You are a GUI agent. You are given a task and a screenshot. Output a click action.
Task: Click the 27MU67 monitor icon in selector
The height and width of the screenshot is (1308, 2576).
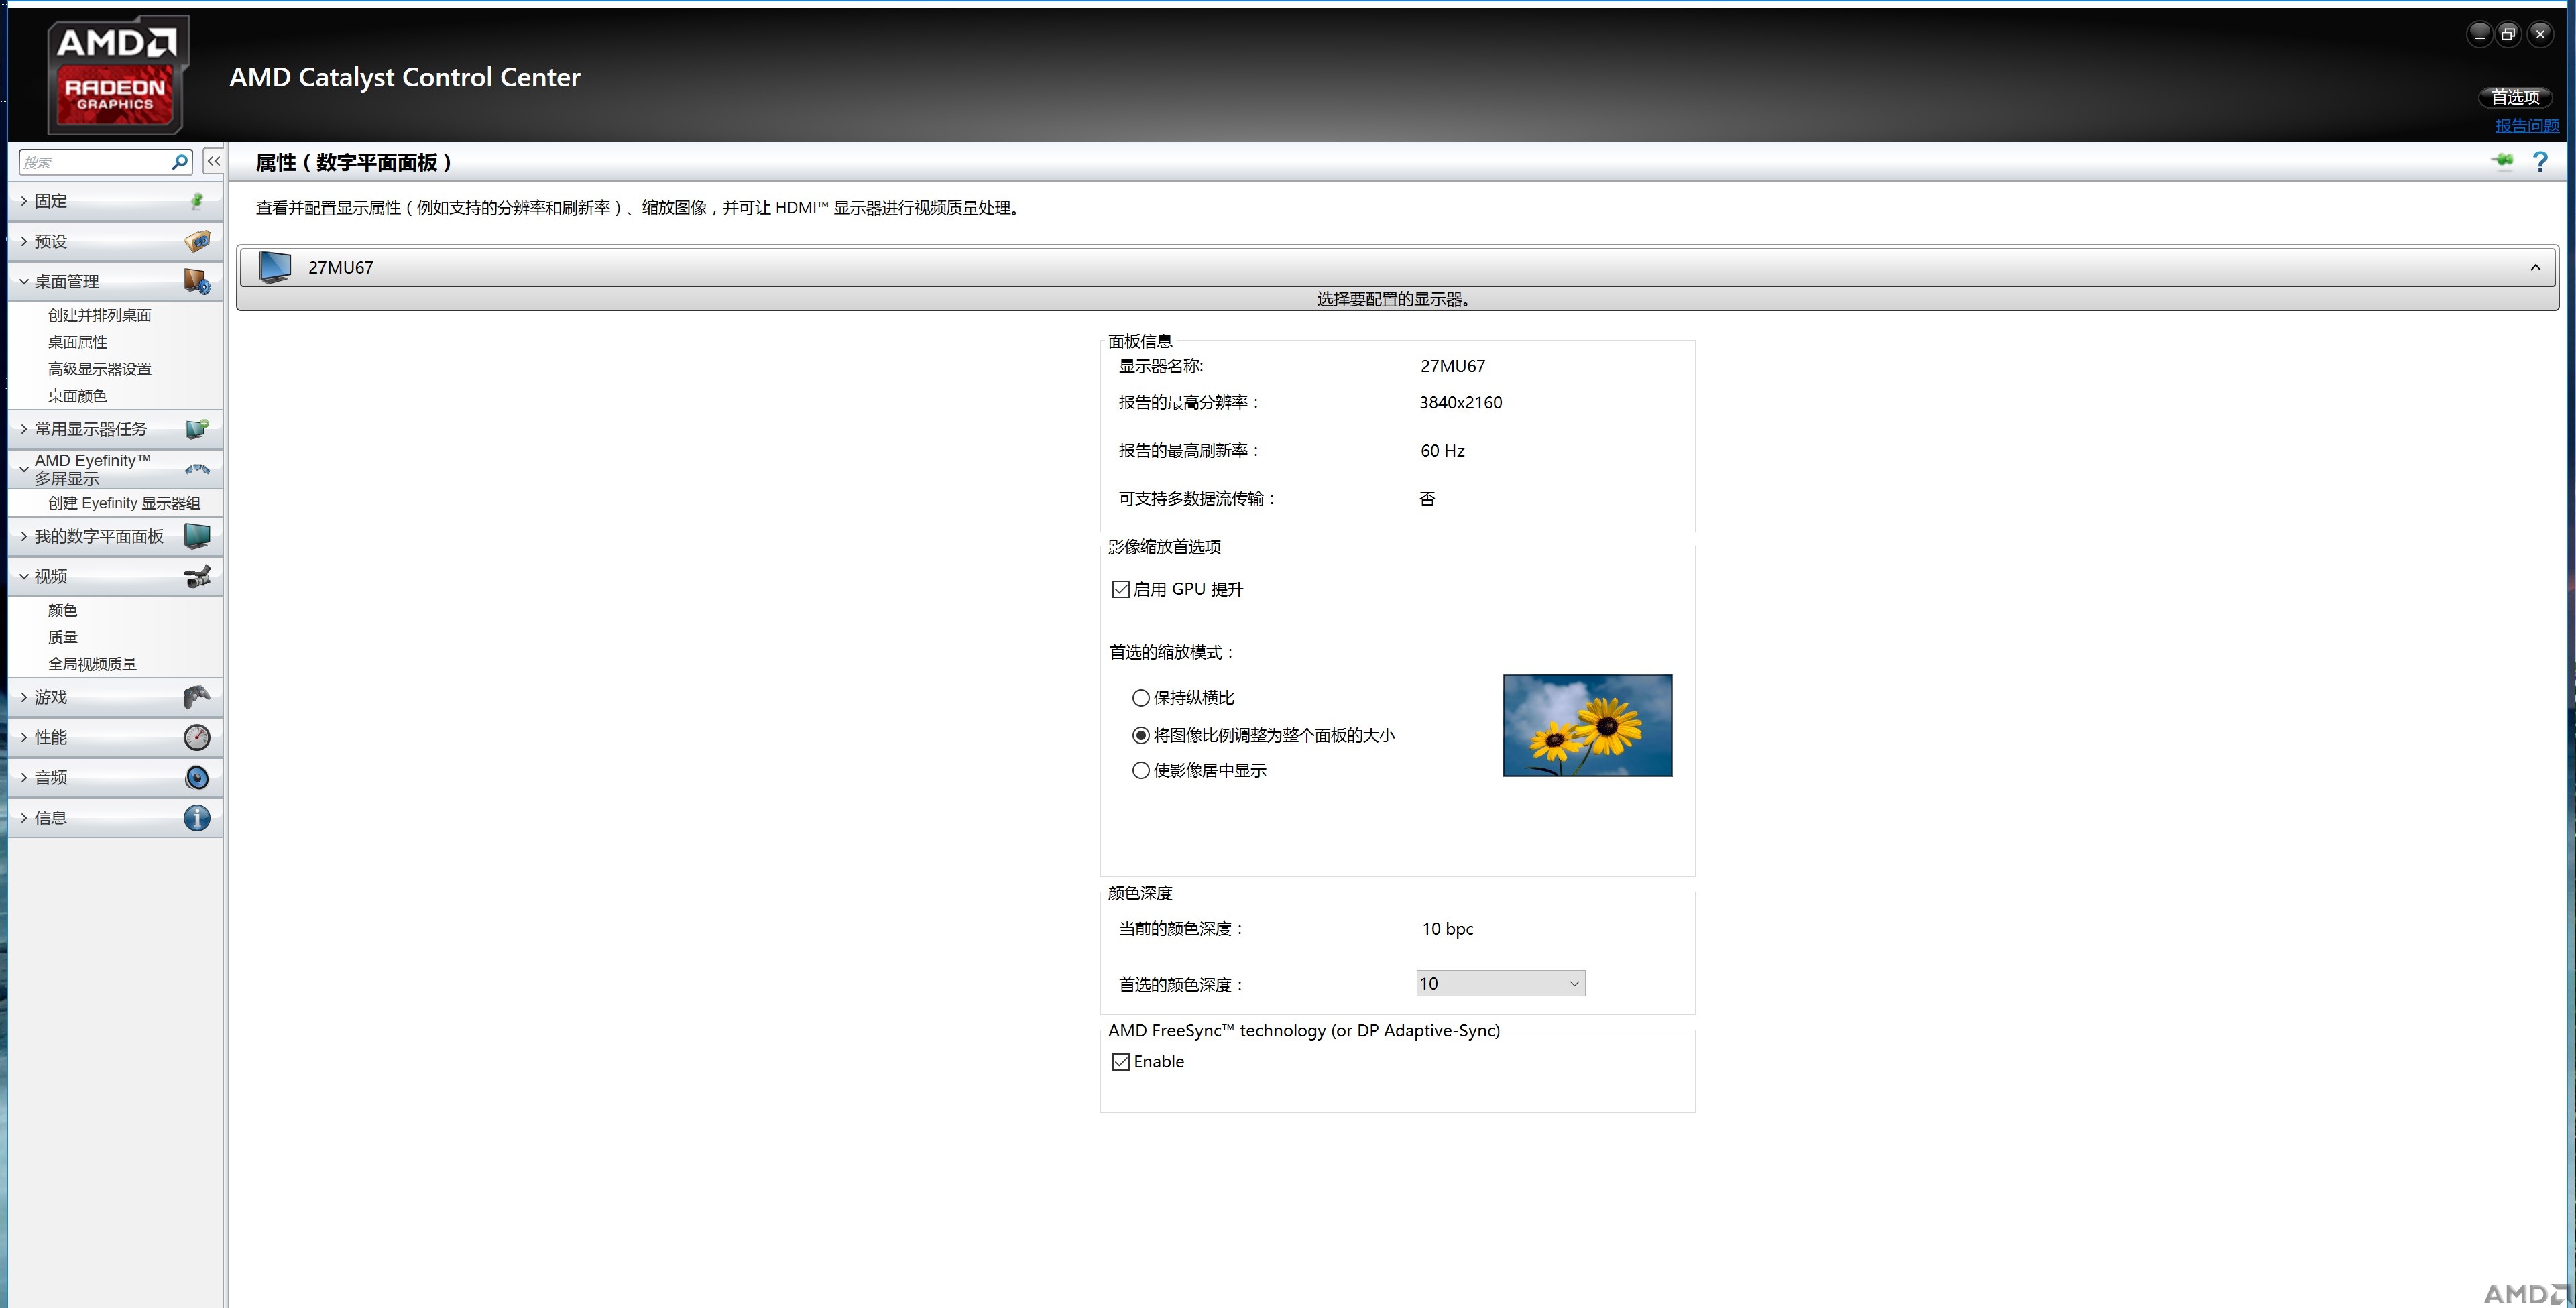(x=274, y=267)
